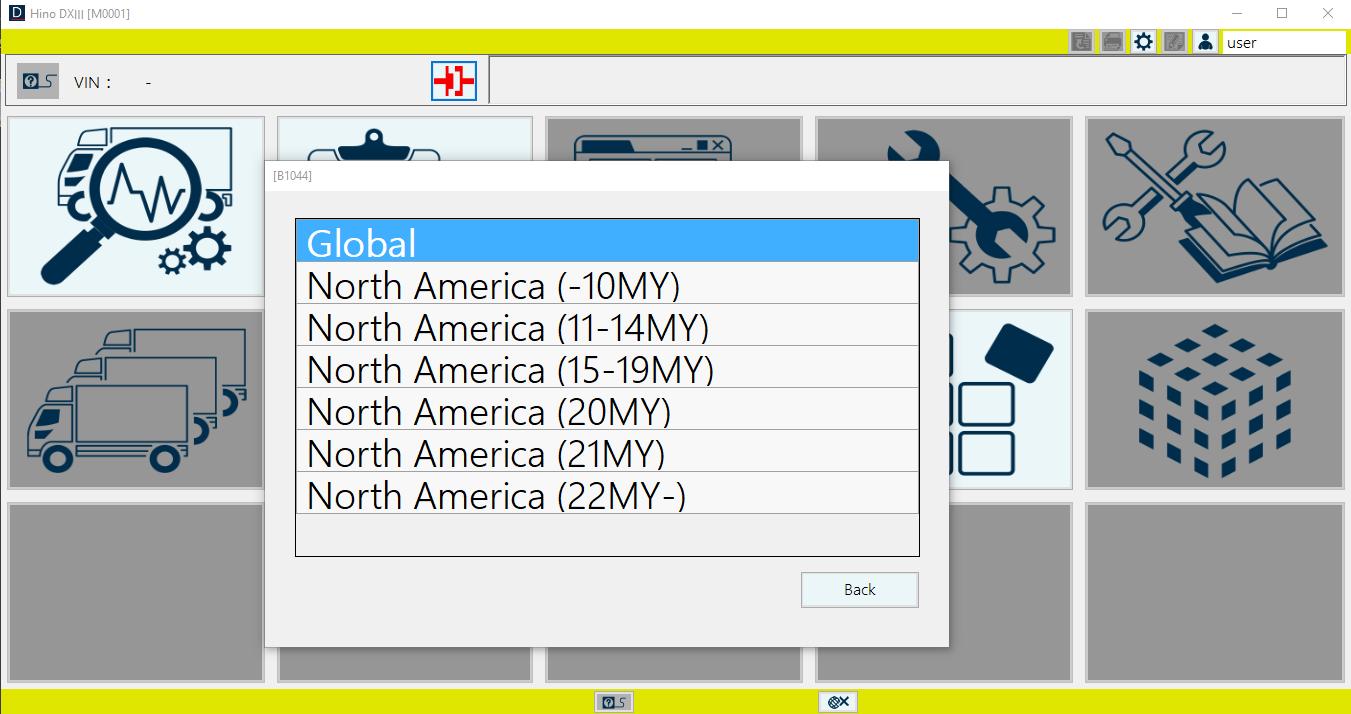Click the greyed printer icon
Viewport: 1351px width, 714px height.
[x=1112, y=42]
